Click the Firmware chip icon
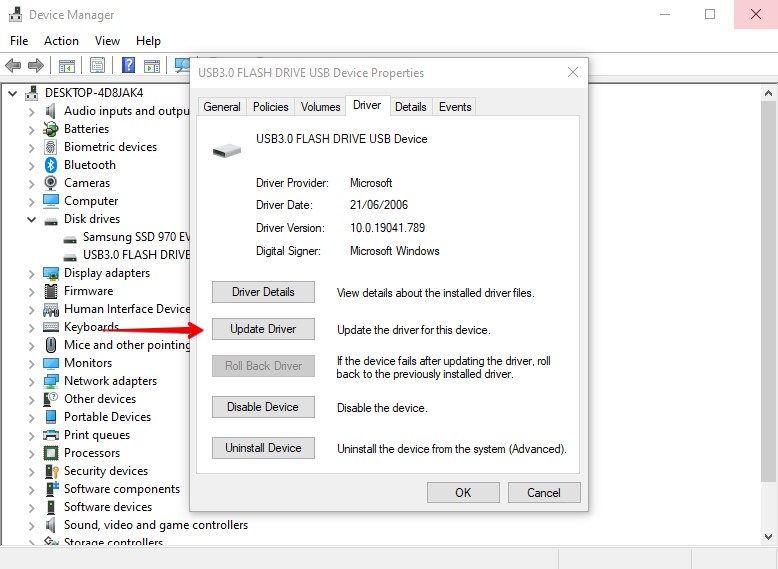The image size is (778, 569). pyautogui.click(x=51, y=291)
